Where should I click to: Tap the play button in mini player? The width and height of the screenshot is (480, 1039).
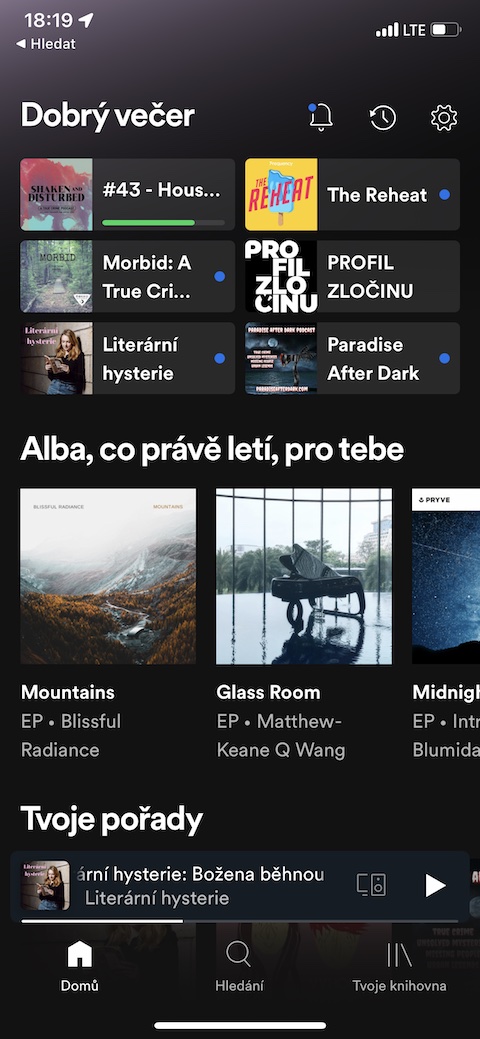click(x=435, y=885)
